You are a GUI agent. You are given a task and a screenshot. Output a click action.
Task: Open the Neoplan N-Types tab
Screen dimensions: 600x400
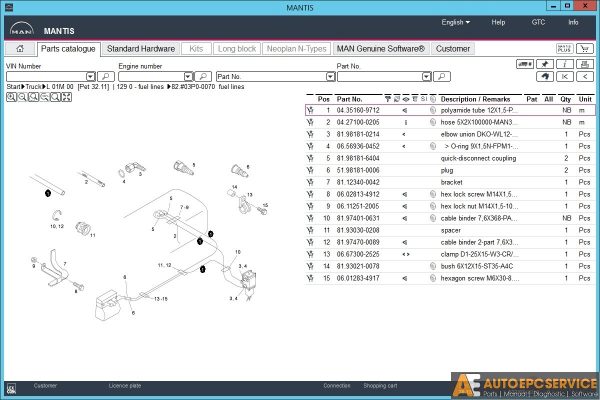pos(297,49)
